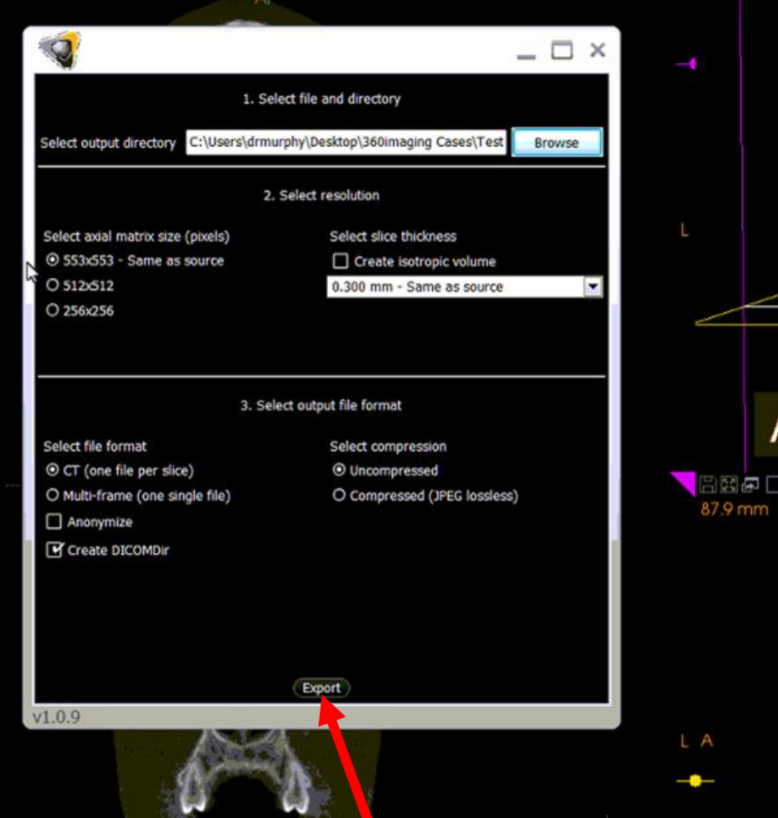Click the share/export view icon in viewer
This screenshot has width=778, height=818.
click(x=750, y=485)
